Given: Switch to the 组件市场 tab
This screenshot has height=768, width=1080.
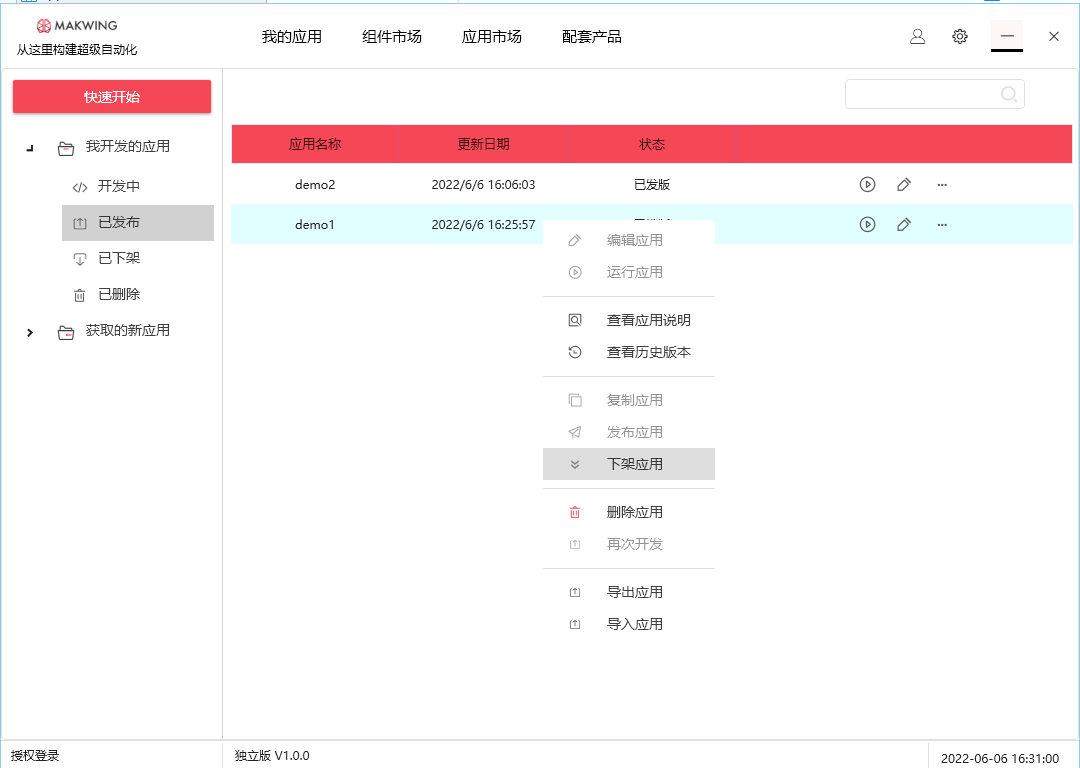Looking at the screenshot, I should click(x=391, y=36).
